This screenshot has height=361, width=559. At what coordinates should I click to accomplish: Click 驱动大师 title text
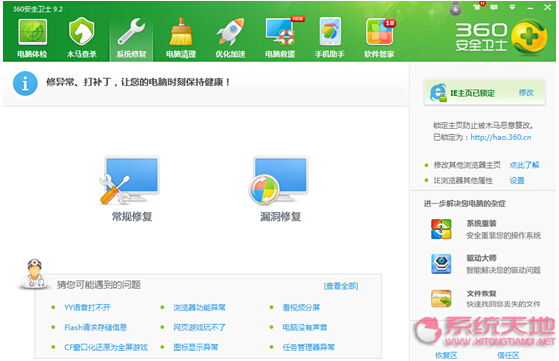[x=482, y=258]
